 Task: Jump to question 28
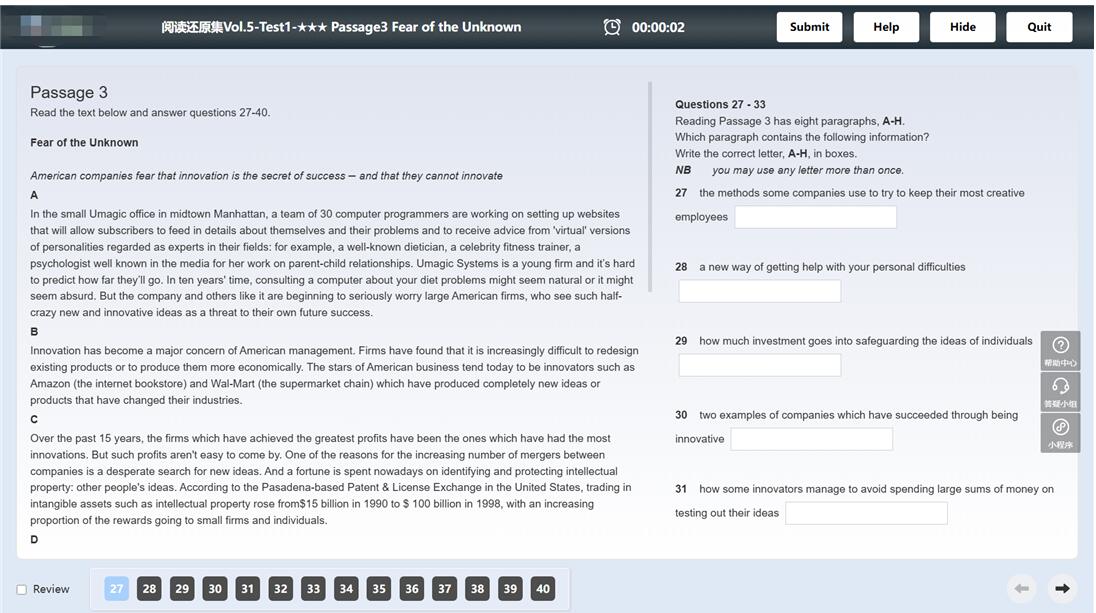coord(149,589)
